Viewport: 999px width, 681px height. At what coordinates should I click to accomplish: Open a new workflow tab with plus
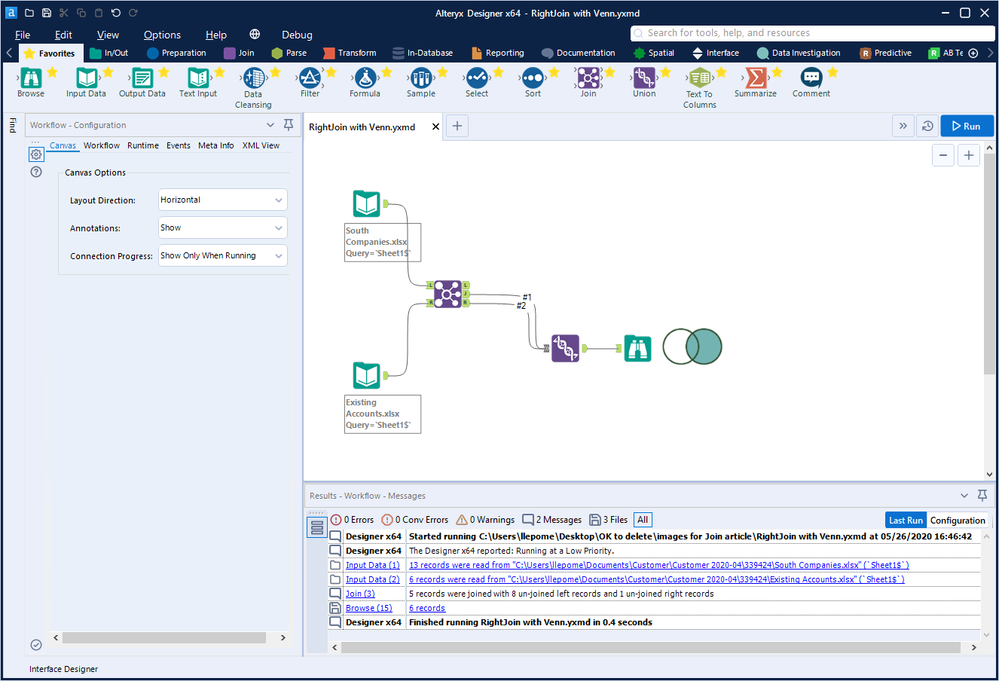(x=457, y=126)
